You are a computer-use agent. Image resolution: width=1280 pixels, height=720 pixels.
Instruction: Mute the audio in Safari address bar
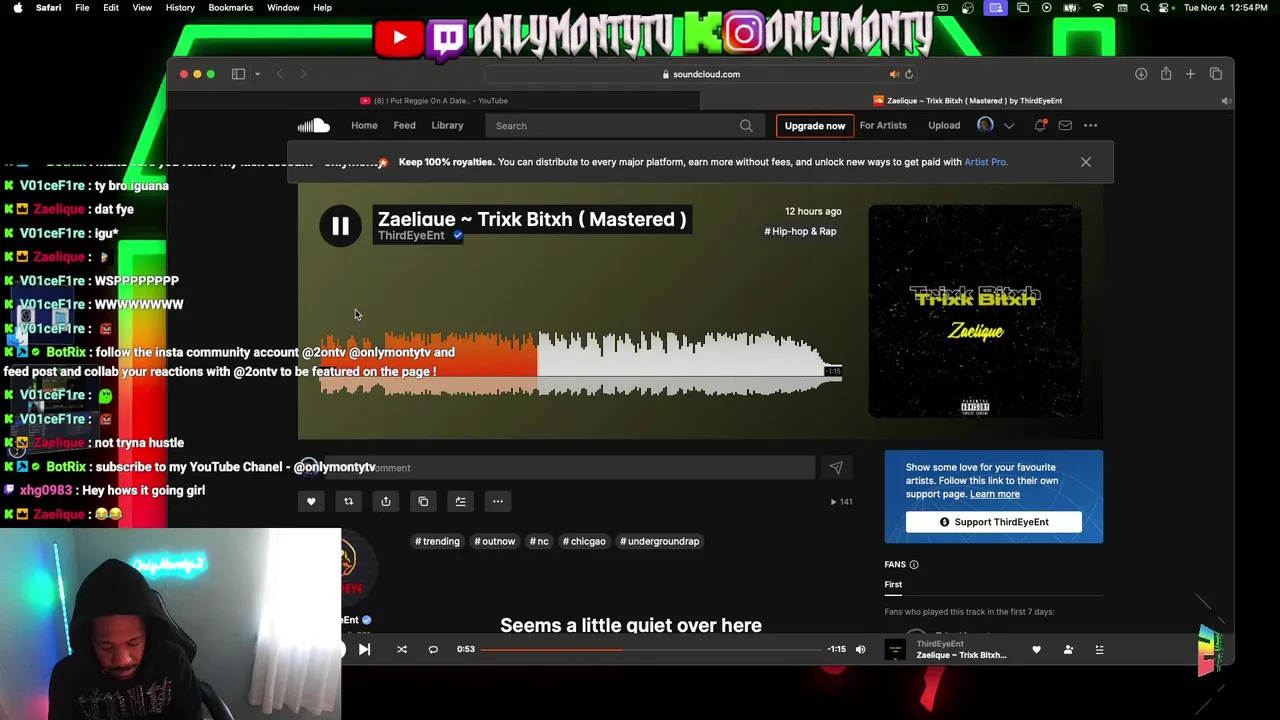[x=894, y=74]
